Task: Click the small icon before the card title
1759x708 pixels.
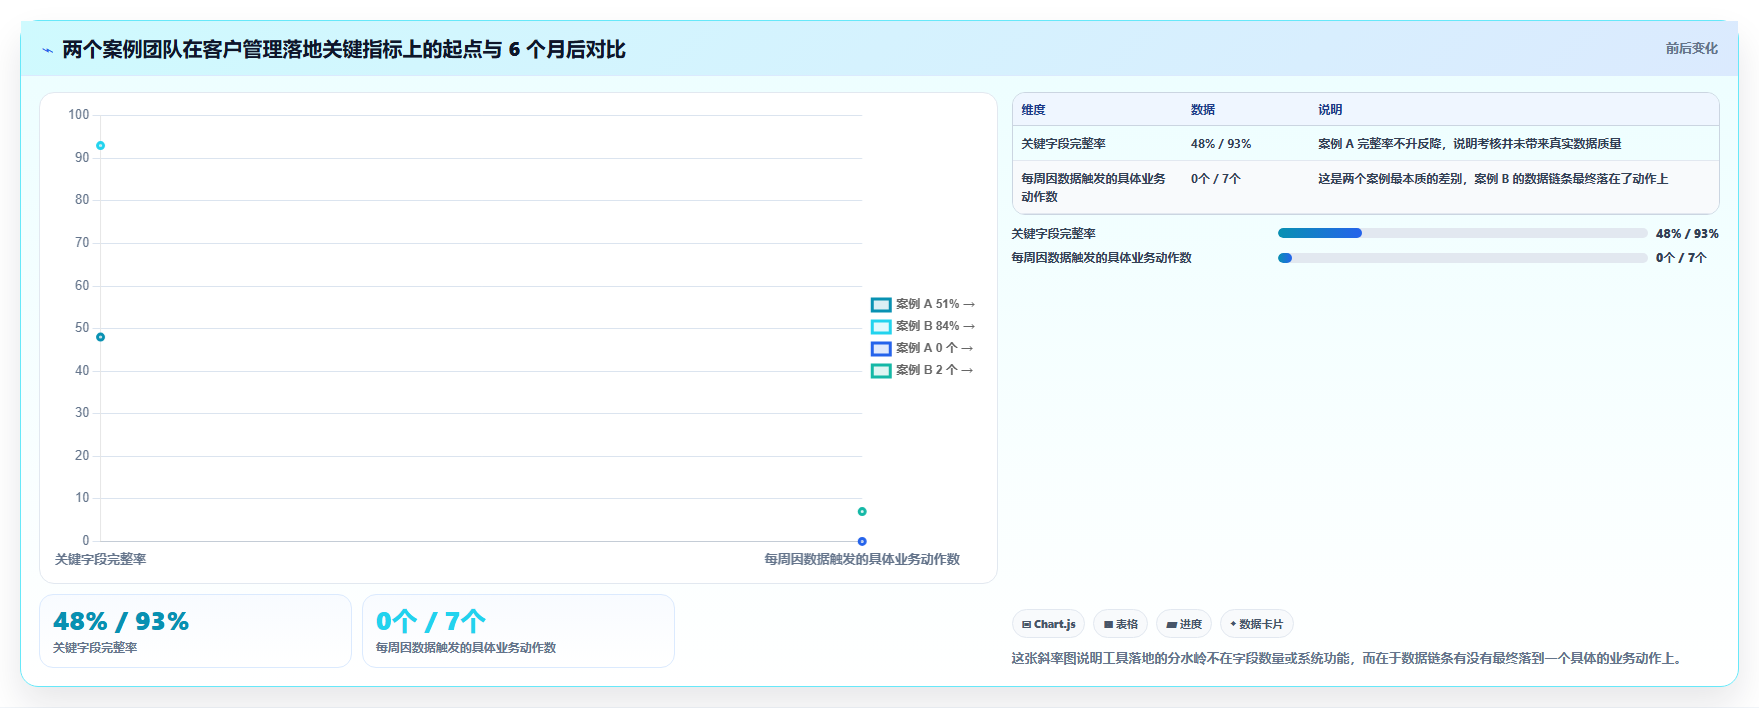Action: coord(47,50)
